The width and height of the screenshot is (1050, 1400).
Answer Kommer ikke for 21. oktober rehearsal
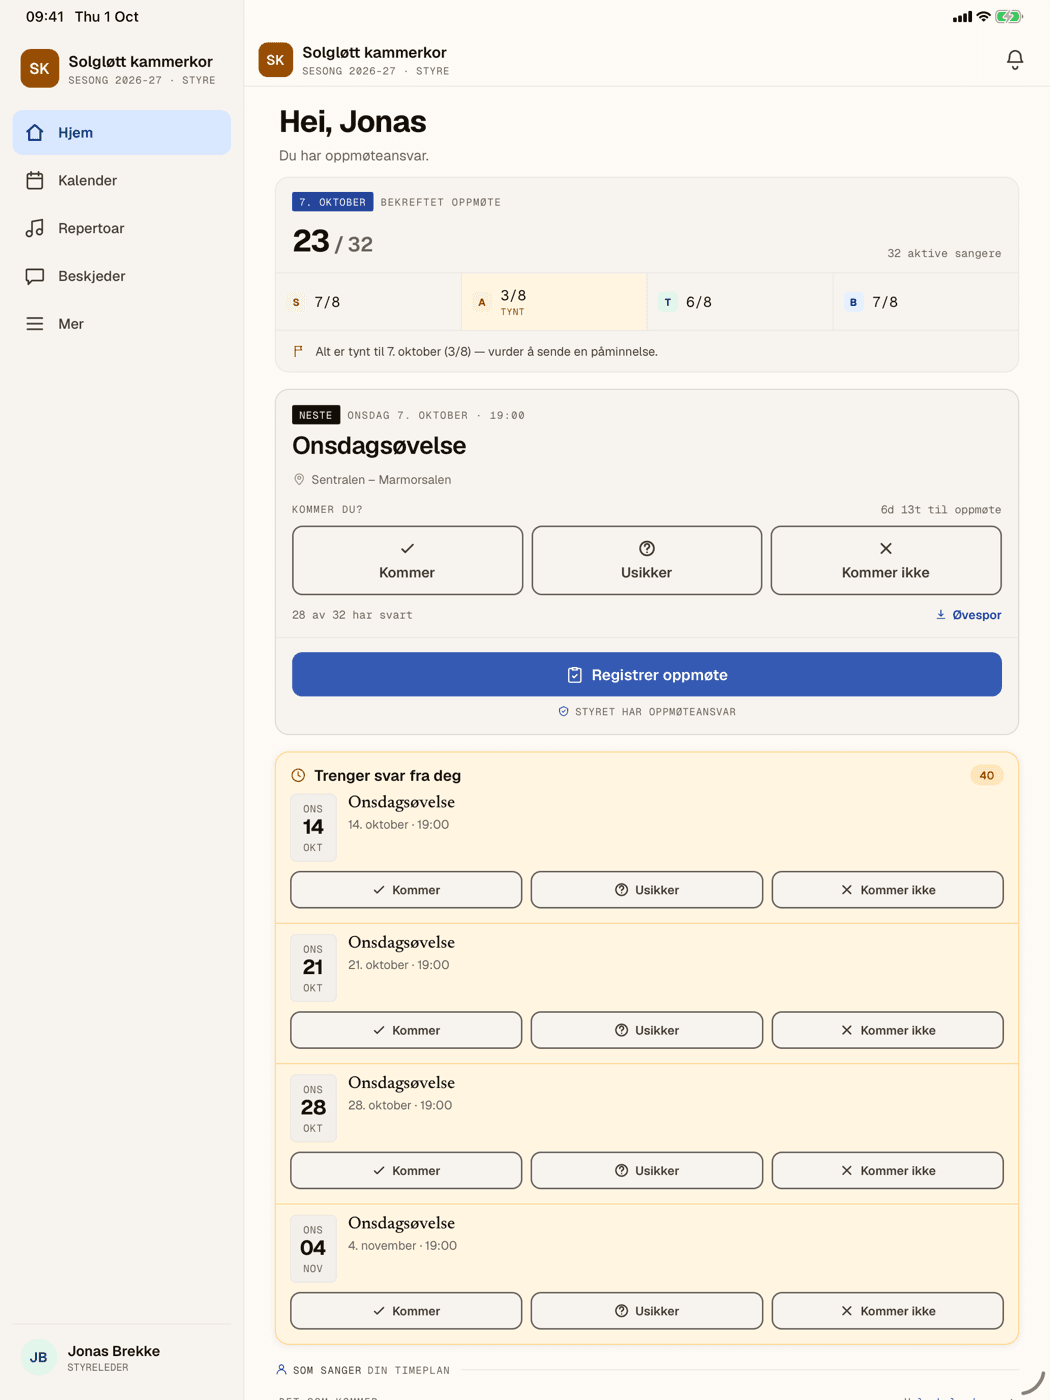pos(888,1030)
